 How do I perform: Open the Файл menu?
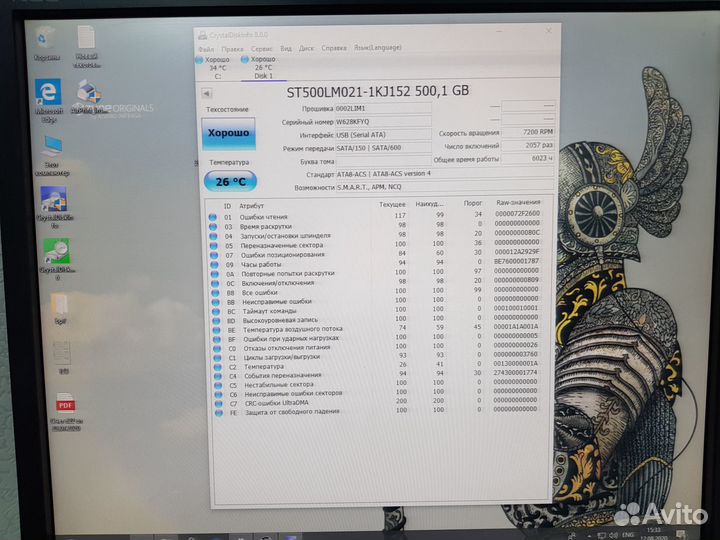[x=205, y=47]
